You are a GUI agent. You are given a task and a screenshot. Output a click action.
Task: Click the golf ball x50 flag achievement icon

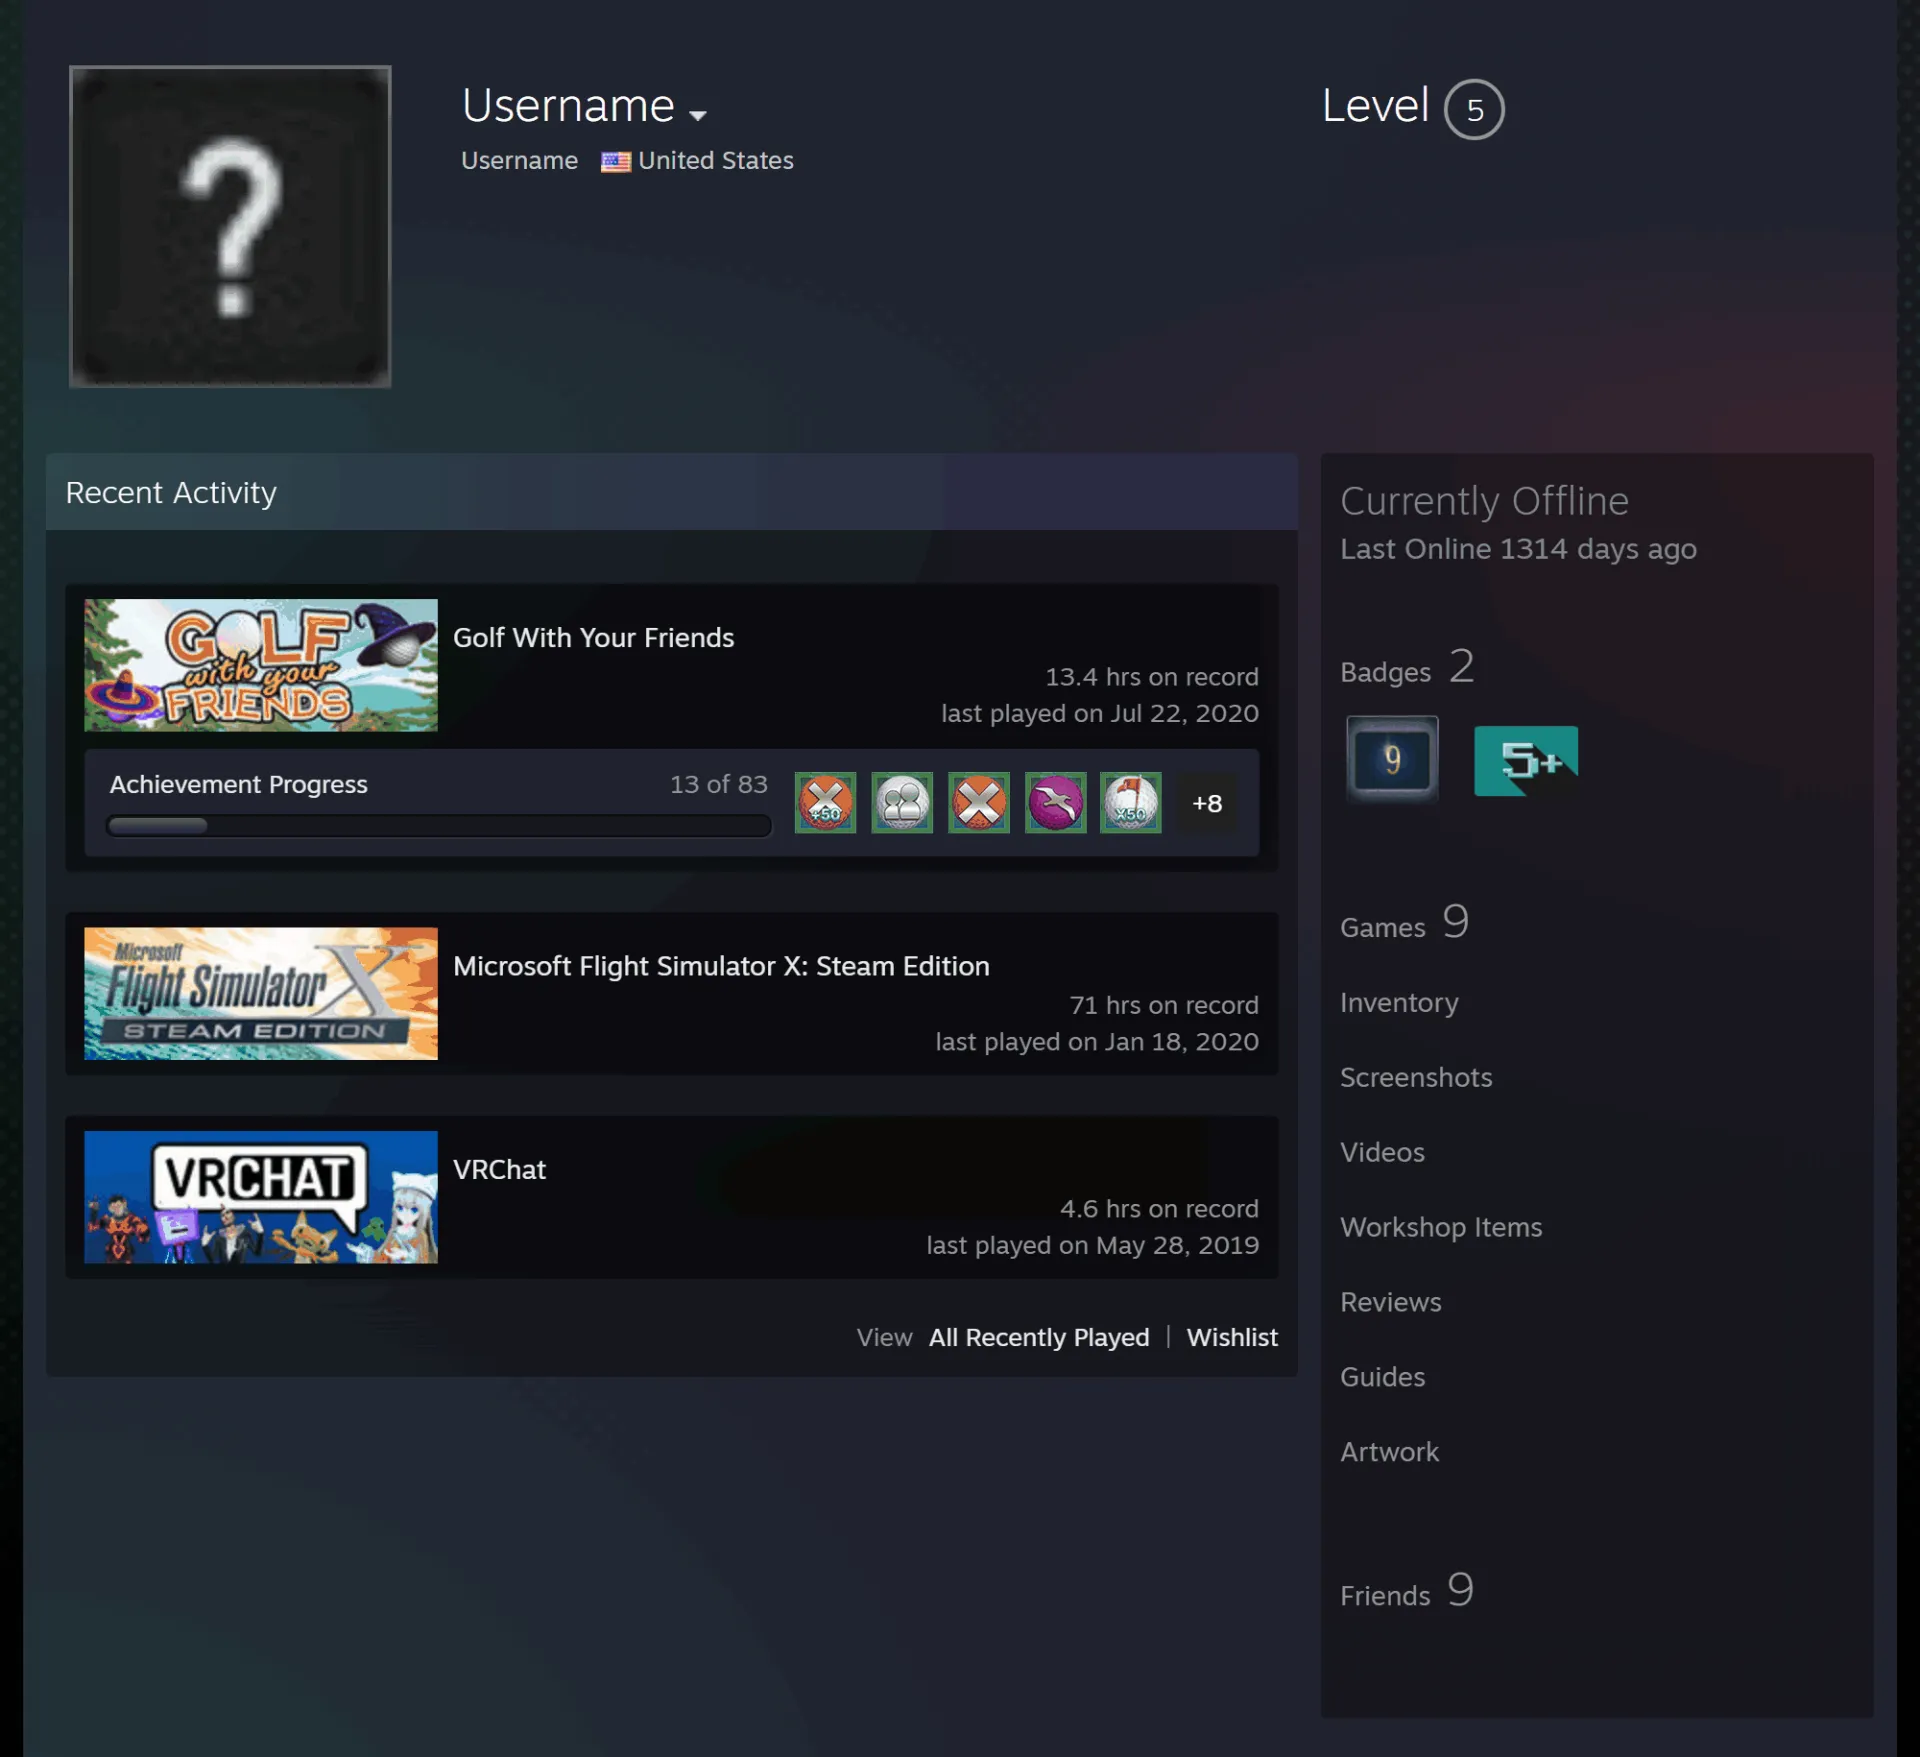coord(1131,802)
